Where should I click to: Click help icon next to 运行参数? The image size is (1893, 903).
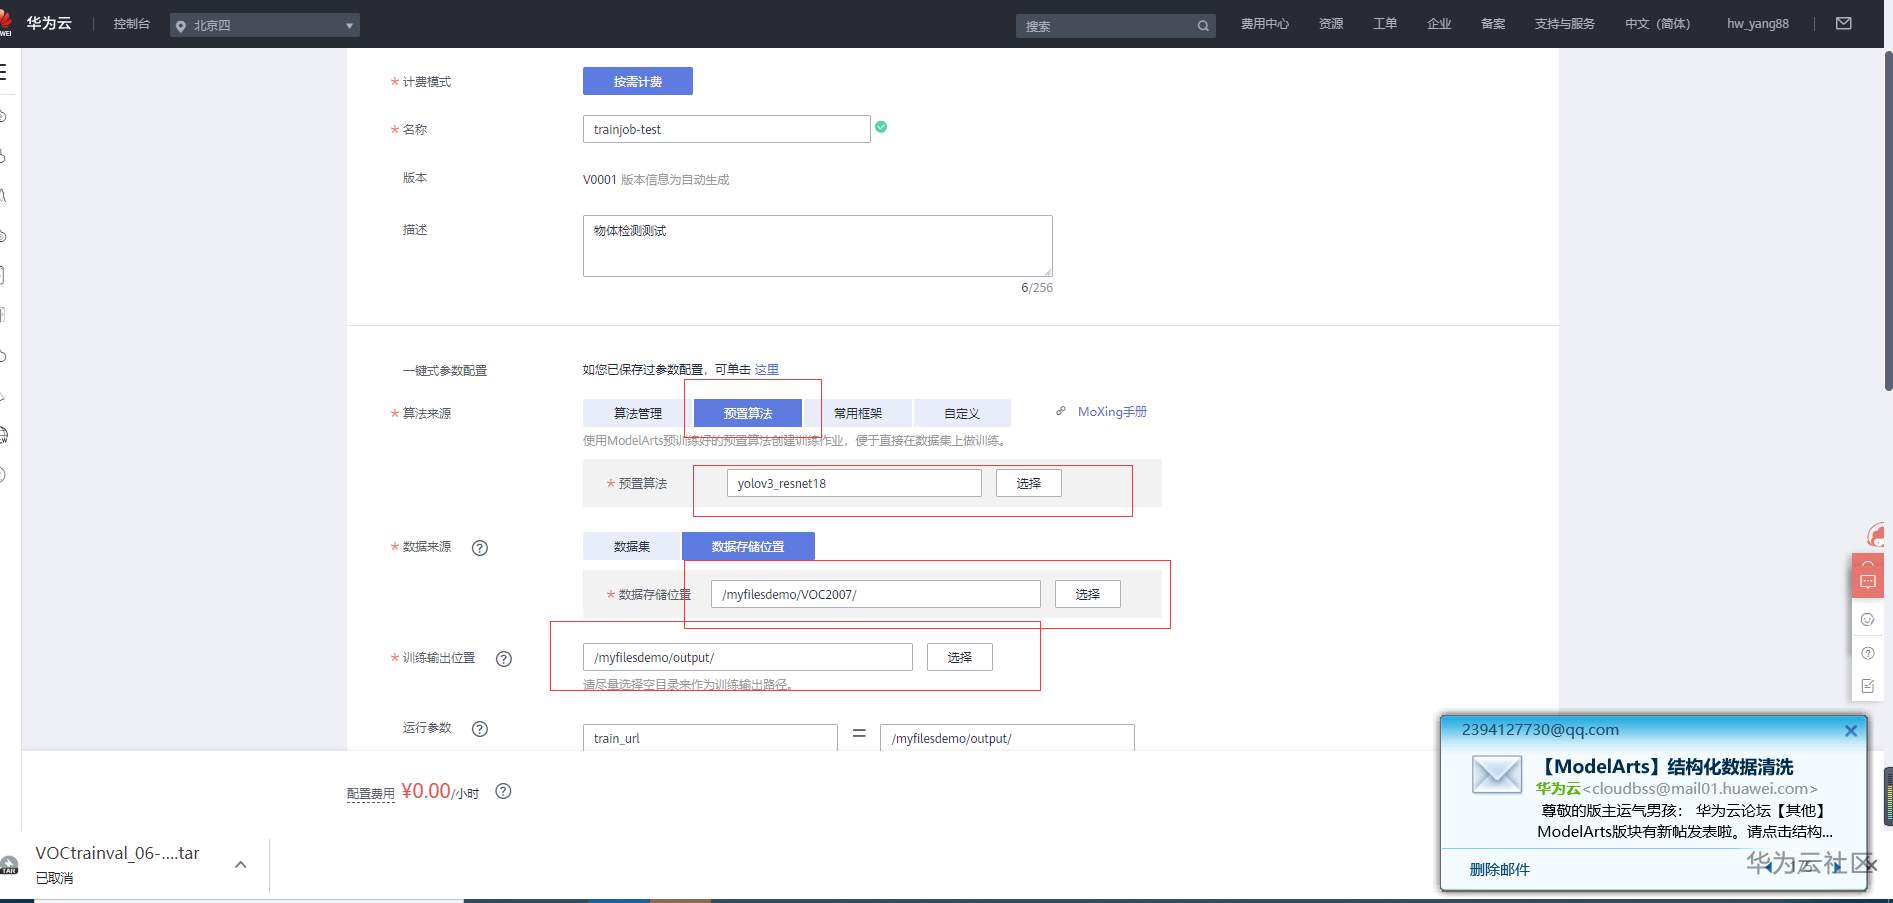click(x=480, y=729)
